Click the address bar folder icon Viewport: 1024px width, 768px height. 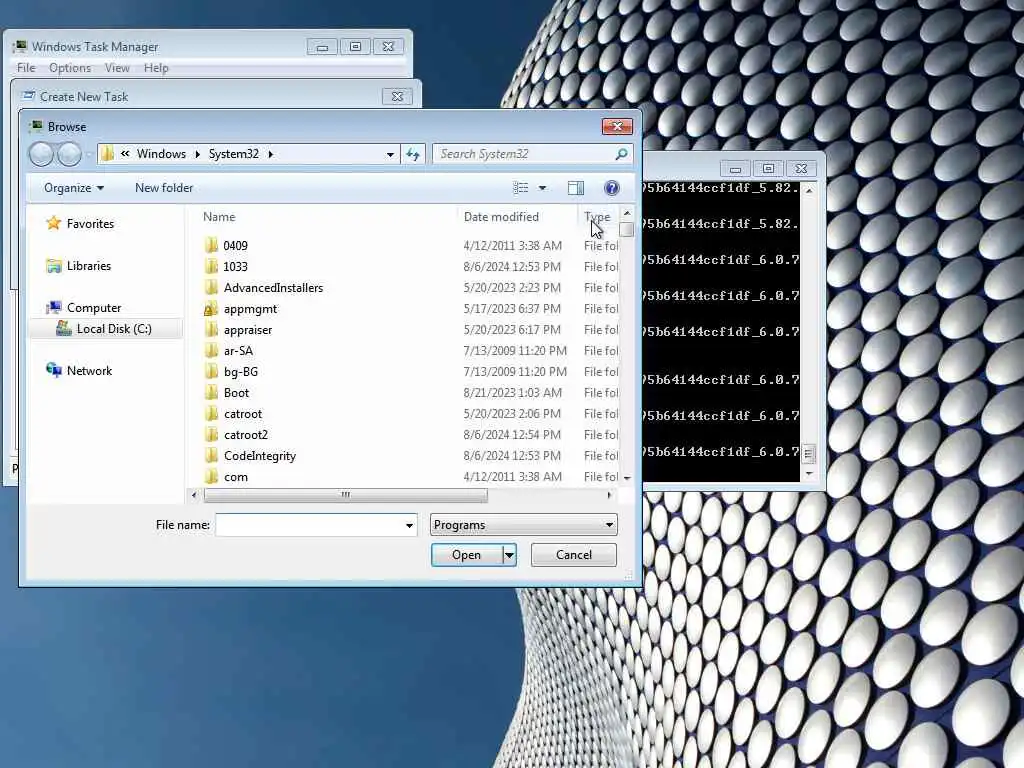tap(108, 154)
